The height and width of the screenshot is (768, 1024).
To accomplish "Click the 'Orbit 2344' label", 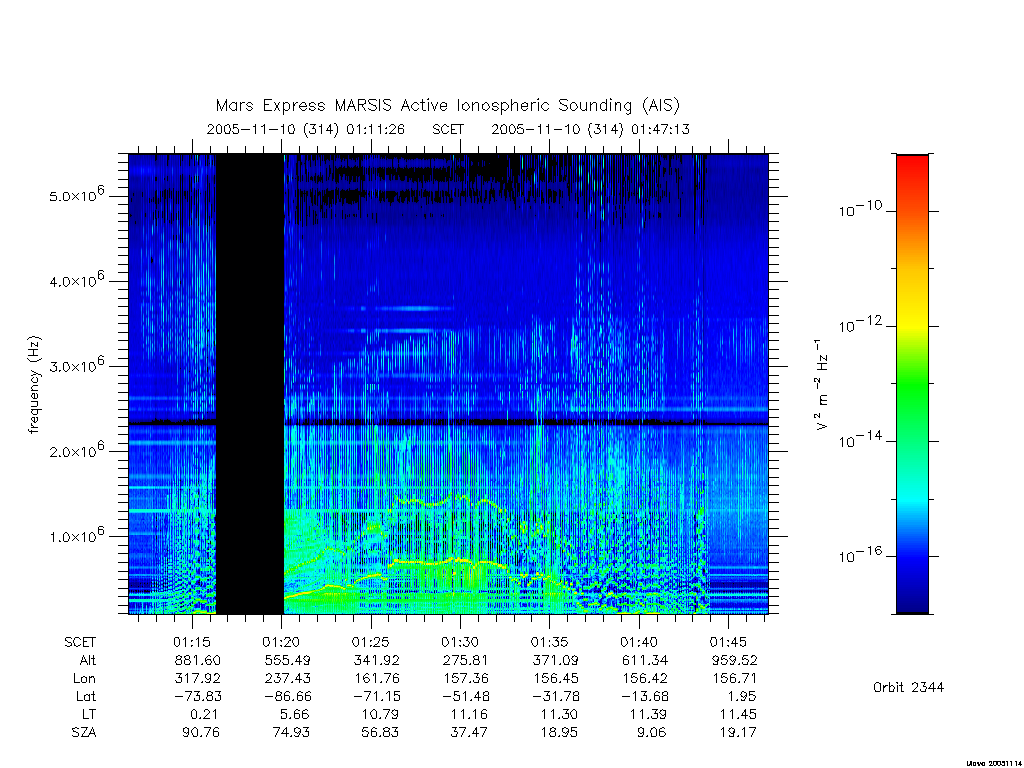I will tap(908, 687).
